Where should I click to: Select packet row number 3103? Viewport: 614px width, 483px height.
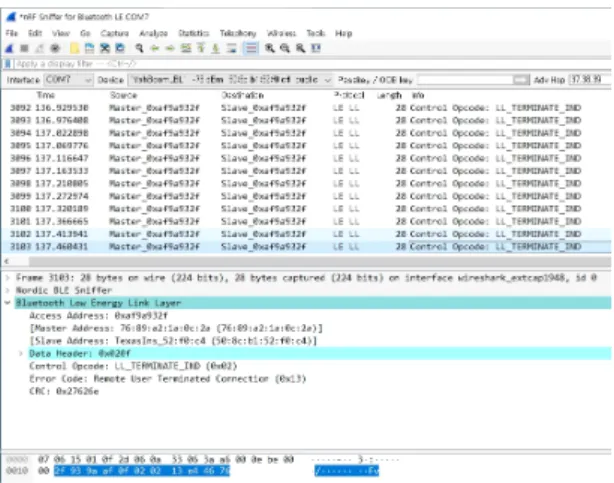[x=306, y=247]
